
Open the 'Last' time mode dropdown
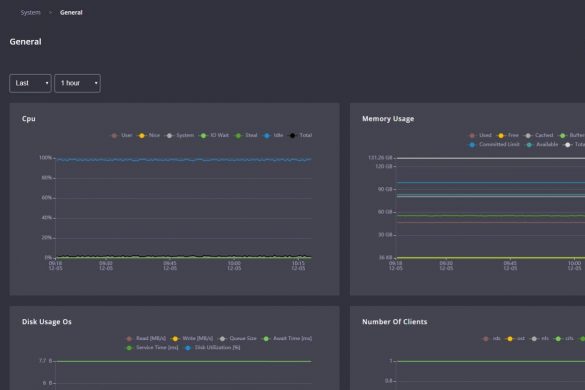click(x=30, y=83)
